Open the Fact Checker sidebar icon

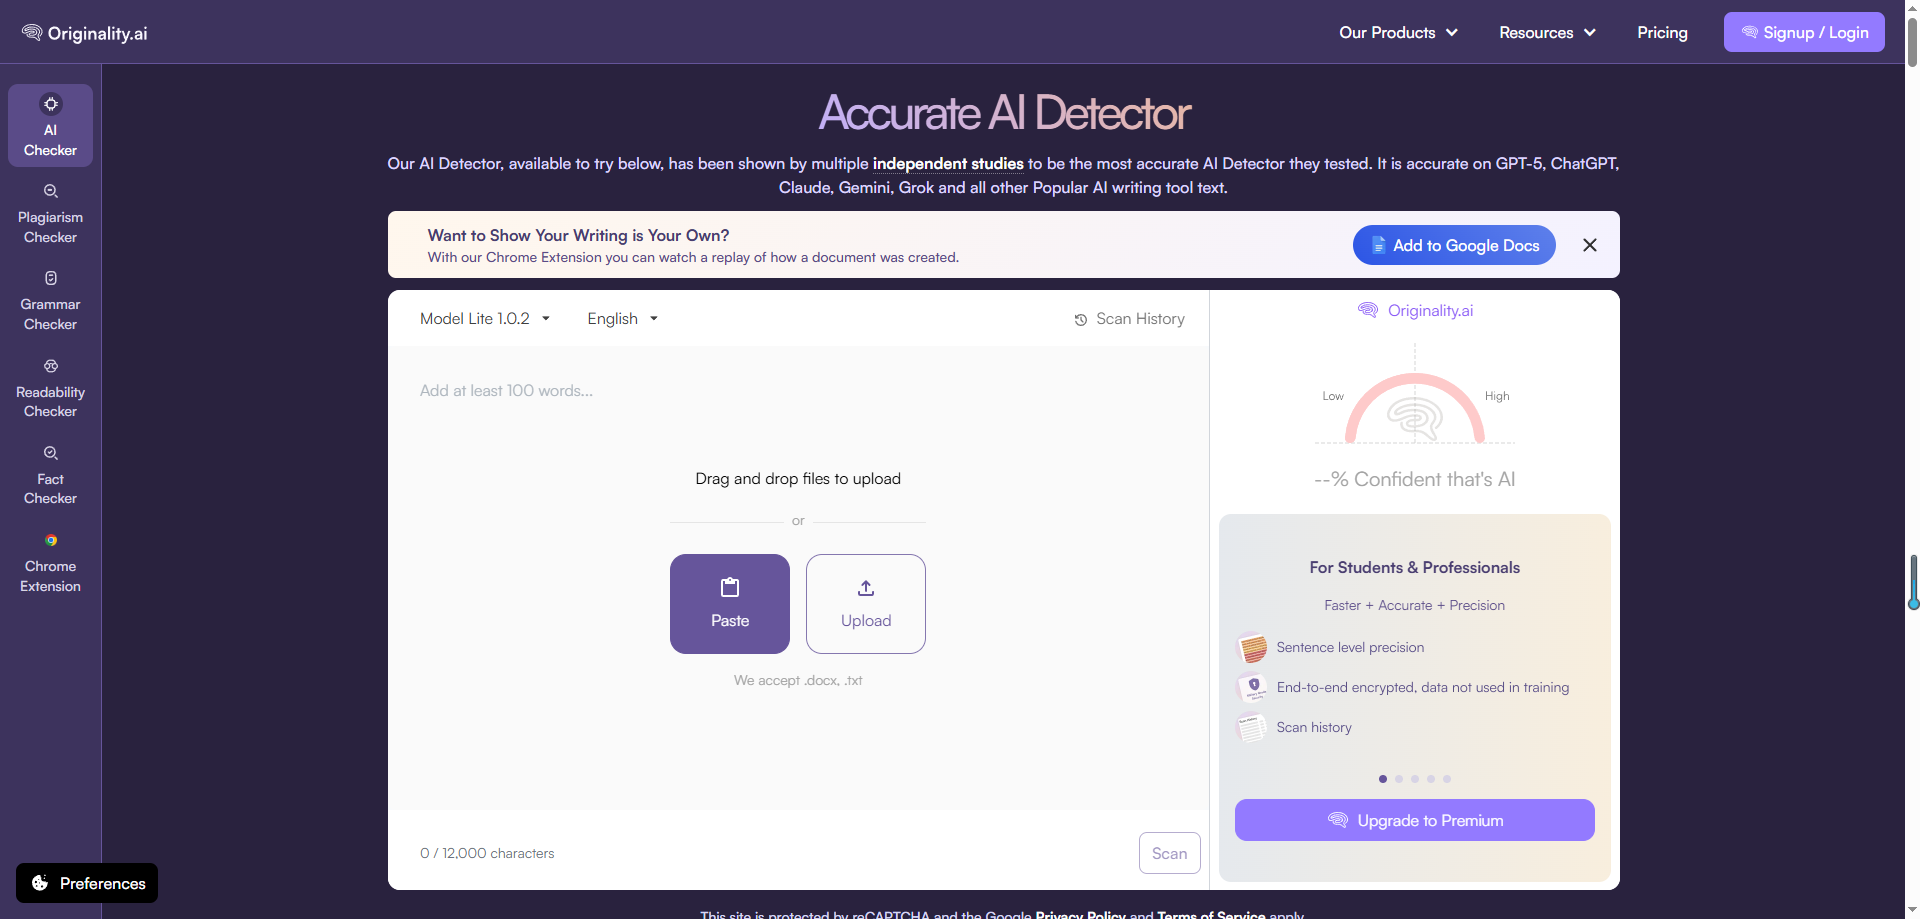[x=51, y=453]
